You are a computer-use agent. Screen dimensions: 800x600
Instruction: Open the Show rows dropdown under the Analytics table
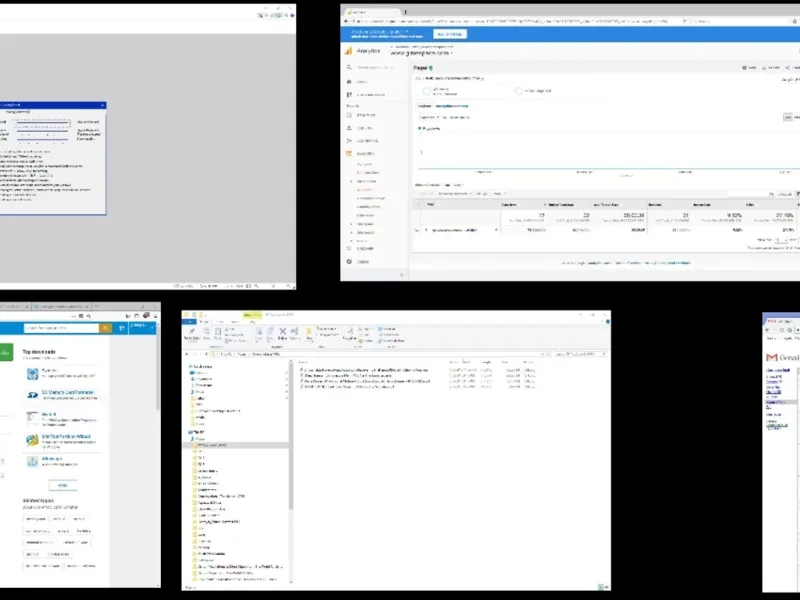(x=781, y=240)
